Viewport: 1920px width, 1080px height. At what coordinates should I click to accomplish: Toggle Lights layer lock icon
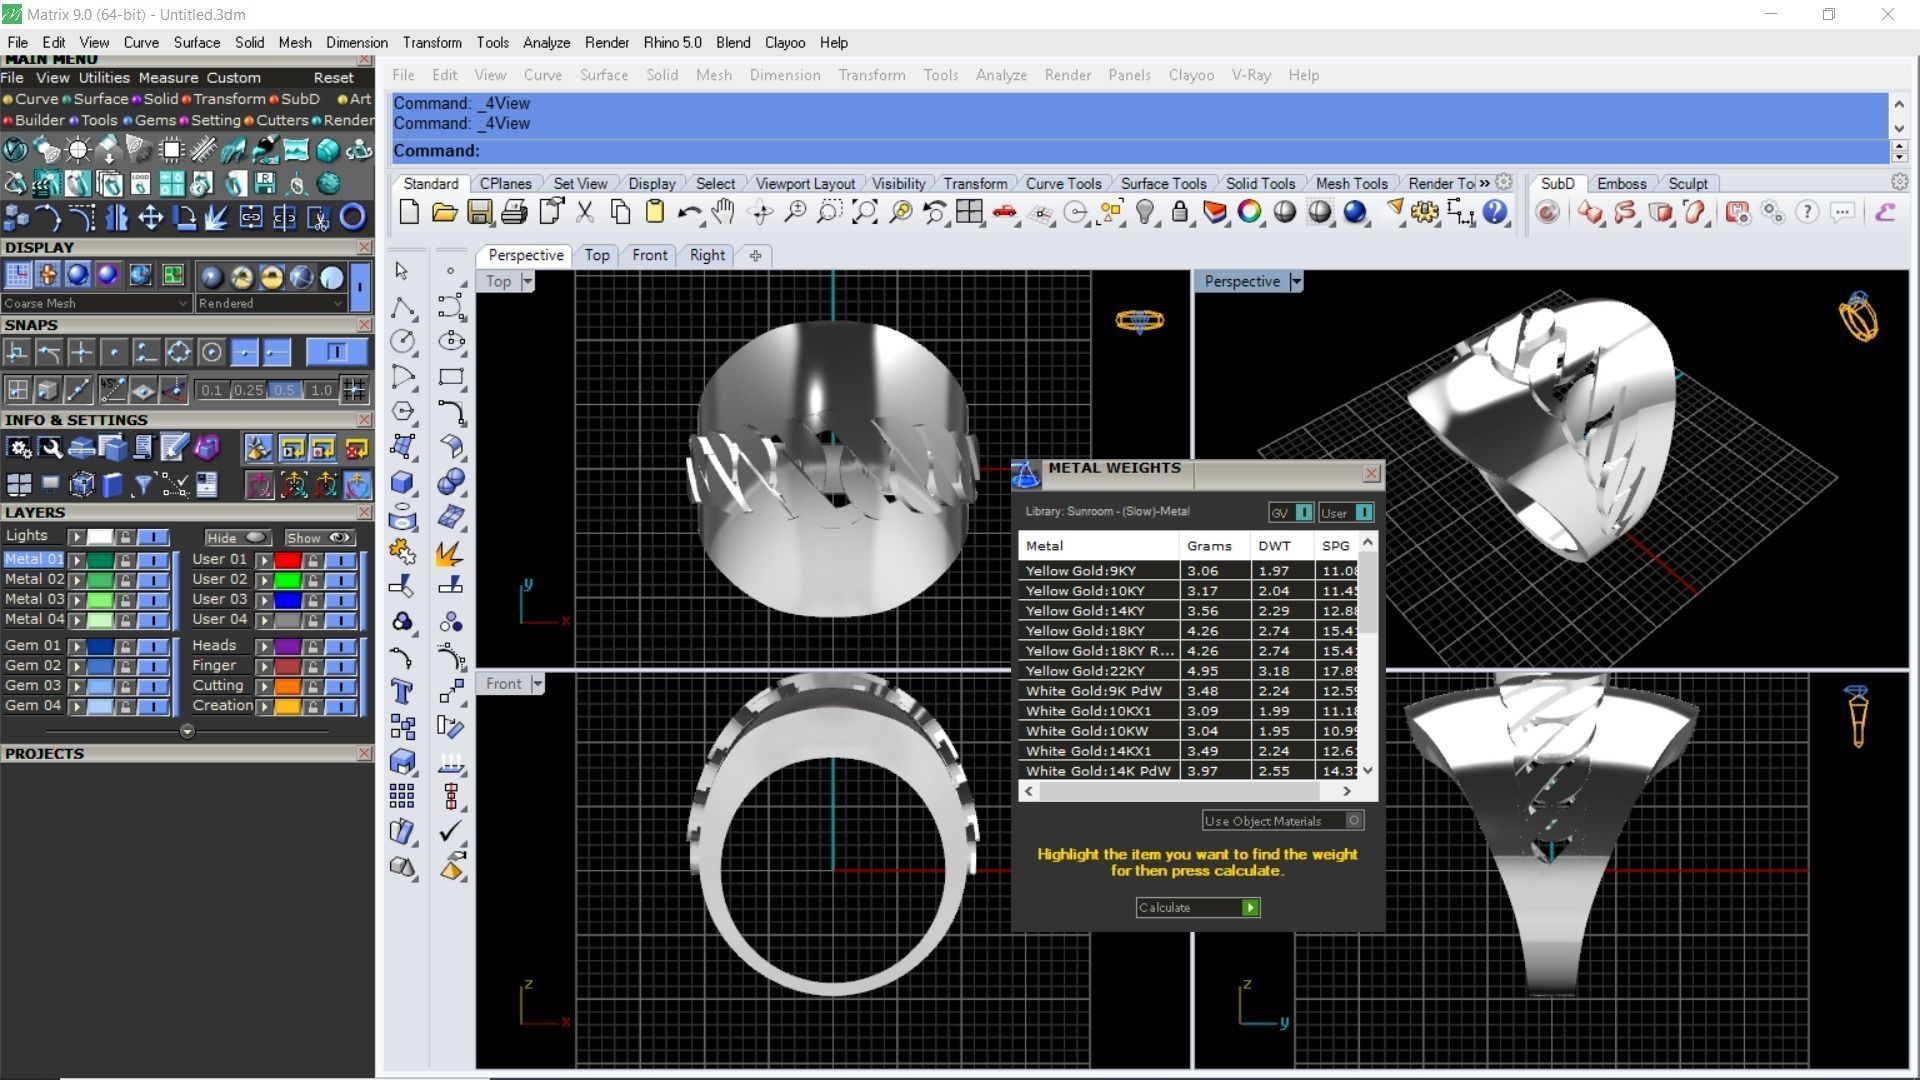(126, 537)
